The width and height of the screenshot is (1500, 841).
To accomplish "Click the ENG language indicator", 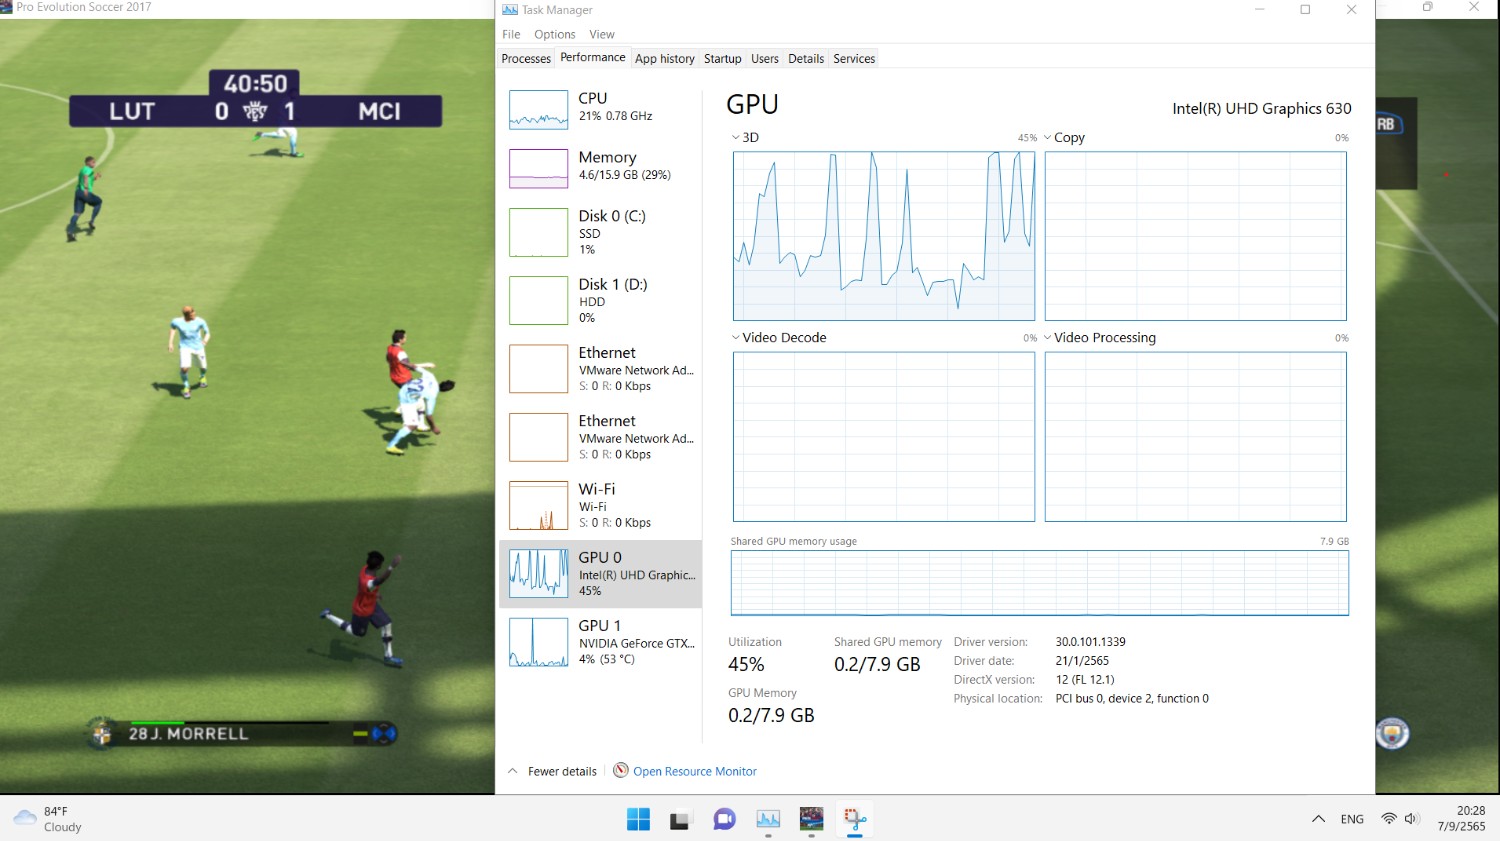I will (1352, 819).
